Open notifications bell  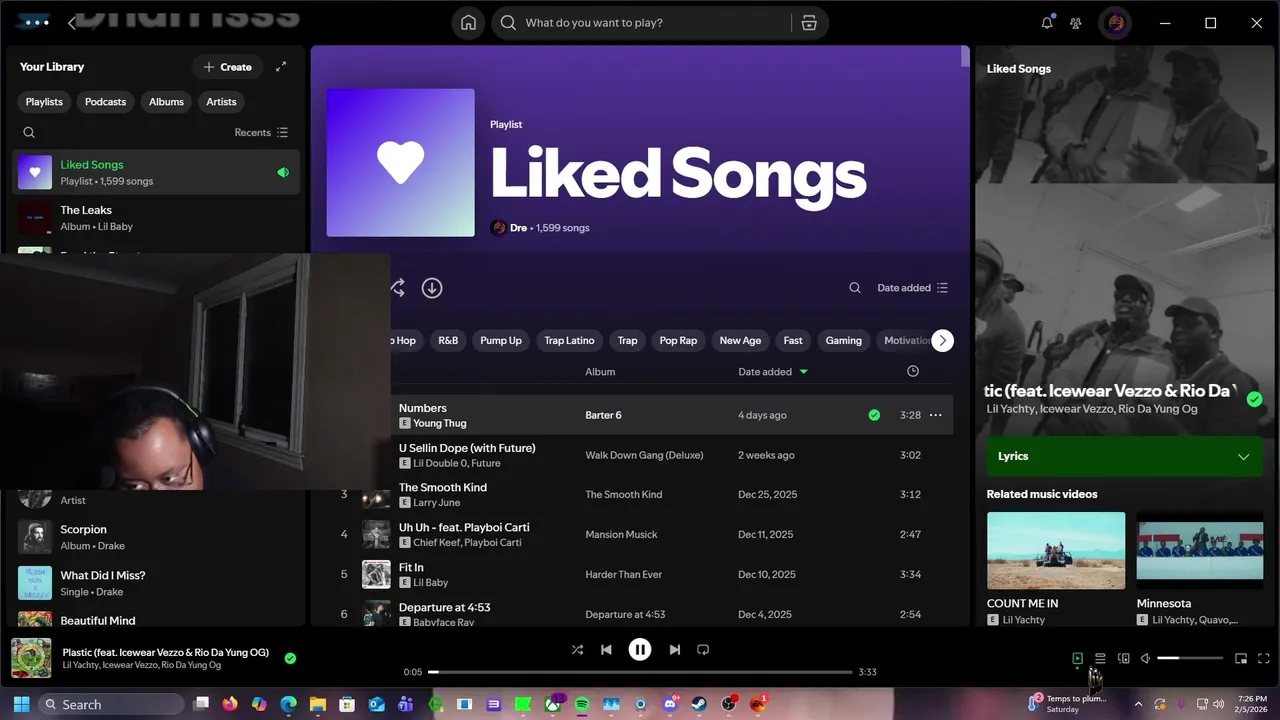click(1047, 23)
